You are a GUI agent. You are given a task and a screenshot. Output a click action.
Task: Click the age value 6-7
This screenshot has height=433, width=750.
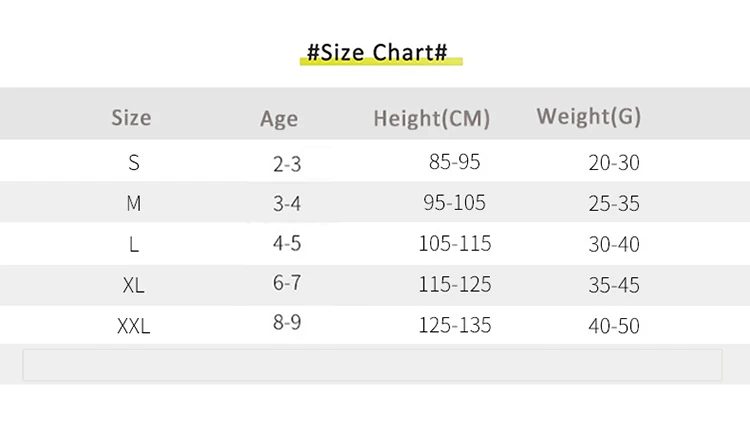287,283
